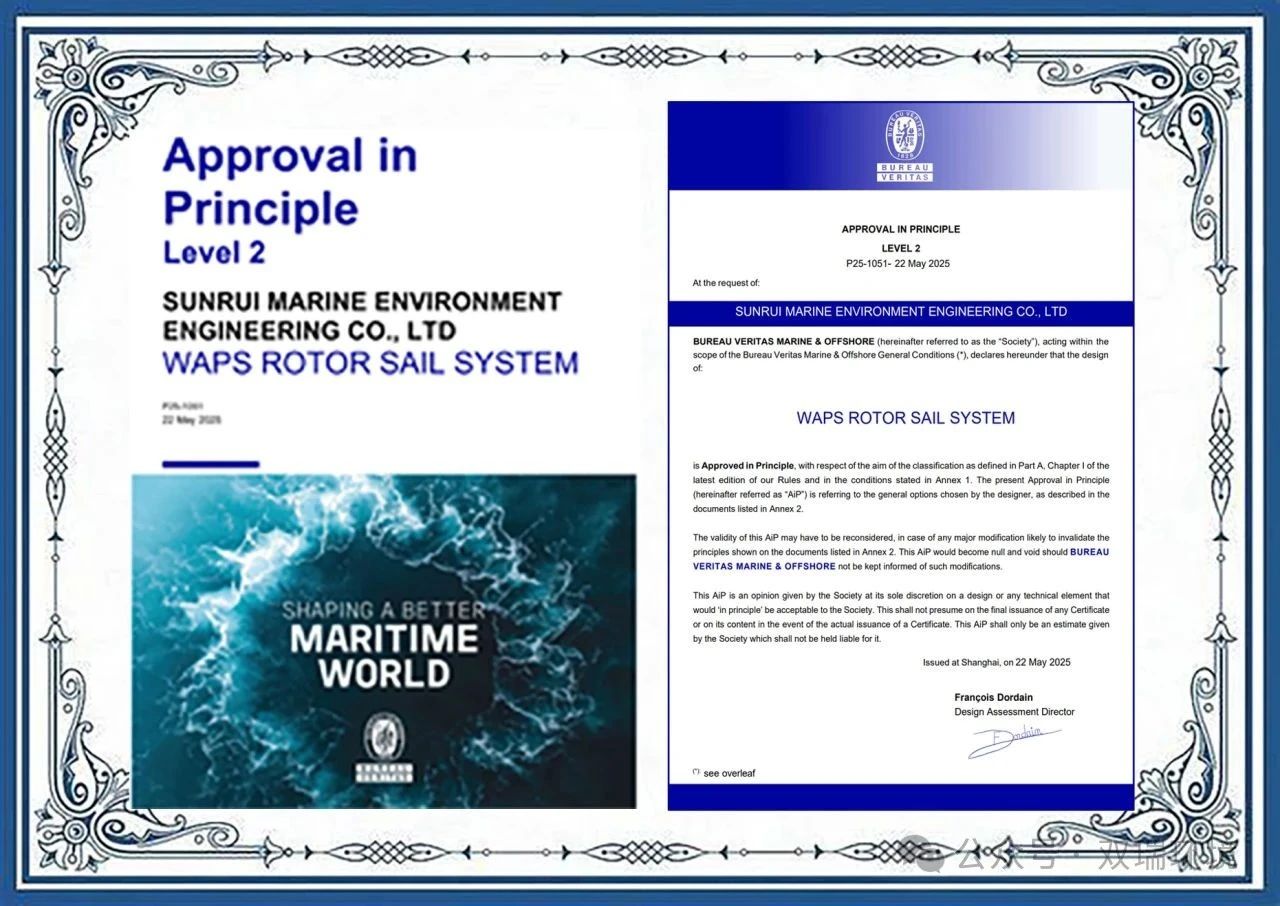
Task: Open the 'Shaping a Better Maritime World' image
Action: 384,640
